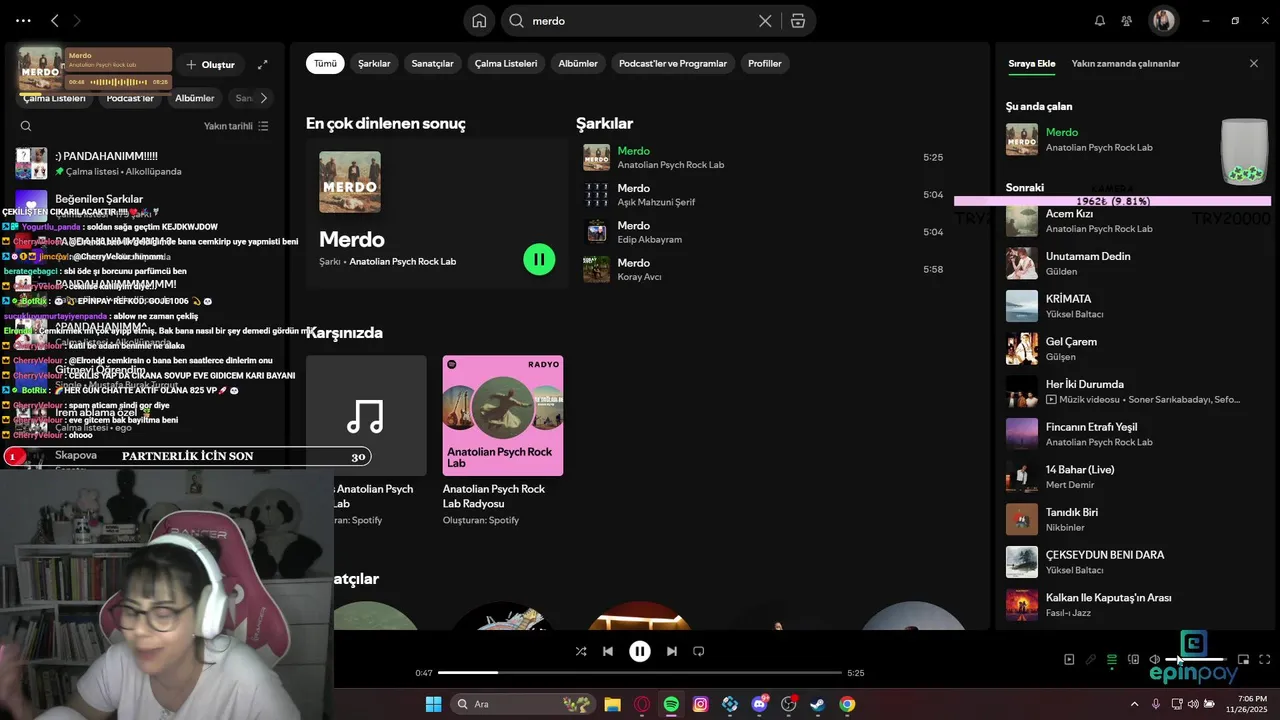Click the search input showing merdo

coord(640,21)
